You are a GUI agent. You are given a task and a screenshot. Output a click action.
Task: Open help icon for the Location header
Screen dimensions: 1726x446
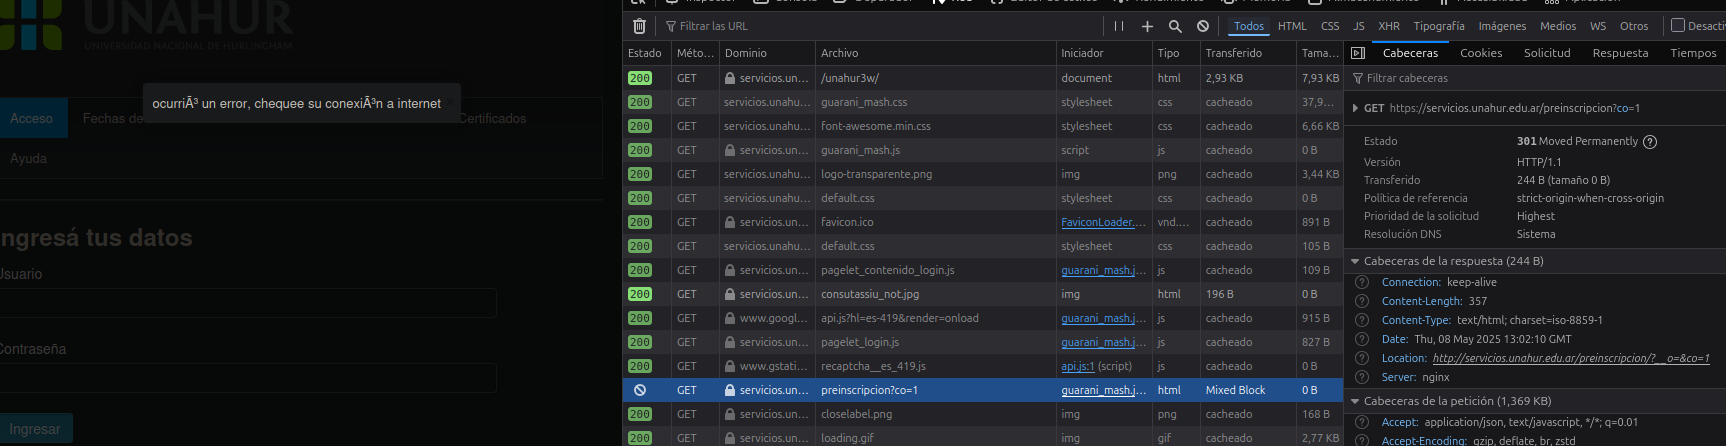pos(1362,358)
